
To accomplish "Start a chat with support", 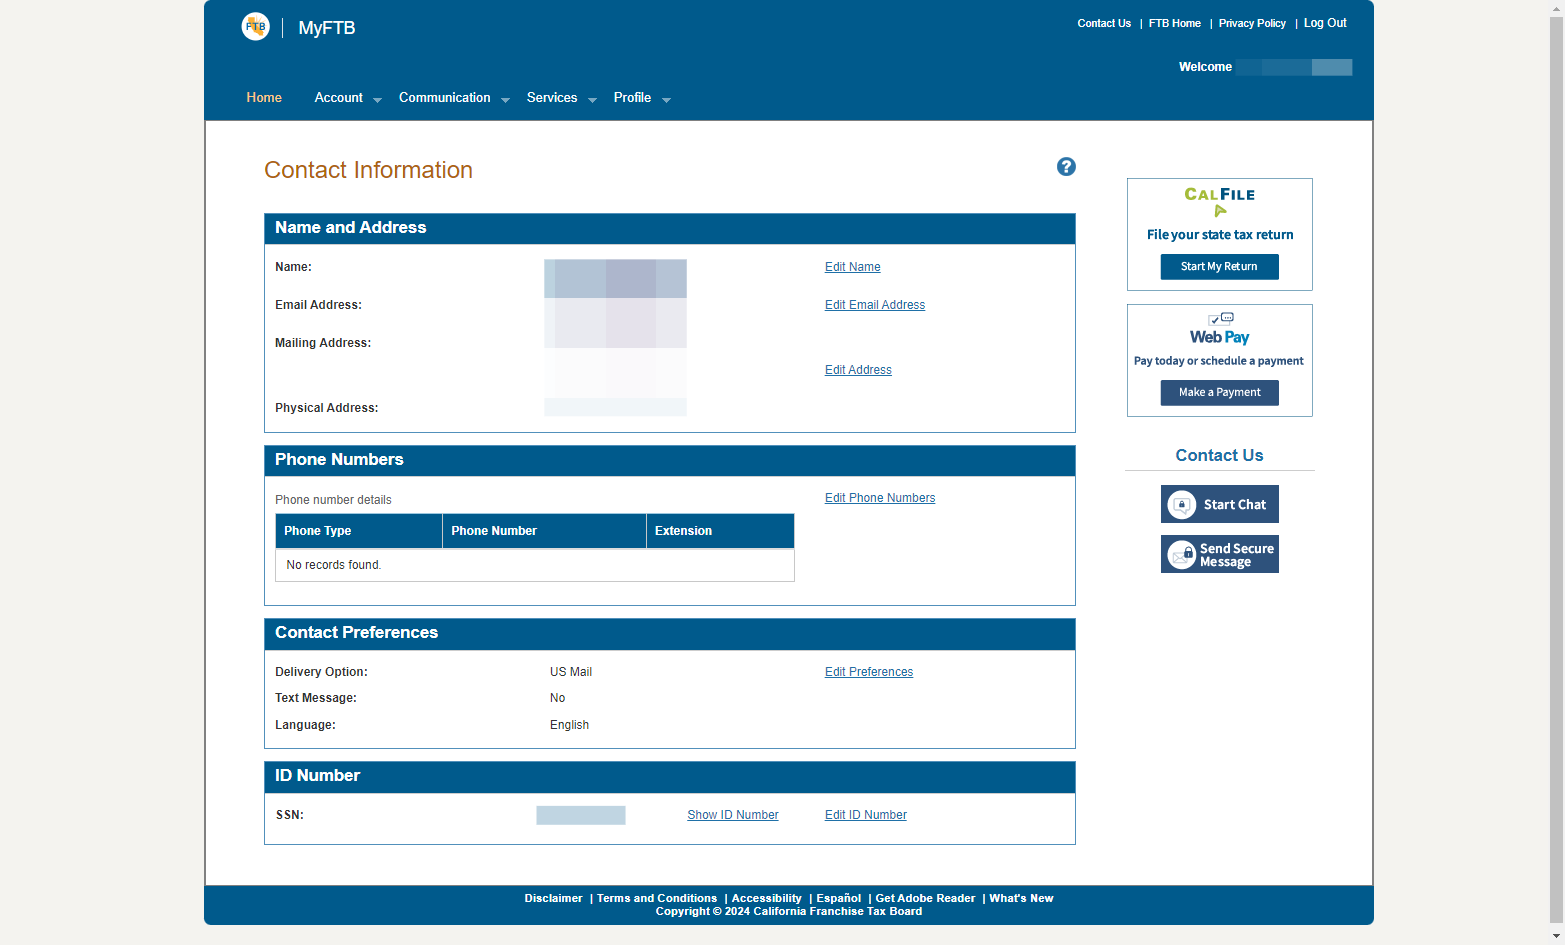I will tap(1220, 504).
